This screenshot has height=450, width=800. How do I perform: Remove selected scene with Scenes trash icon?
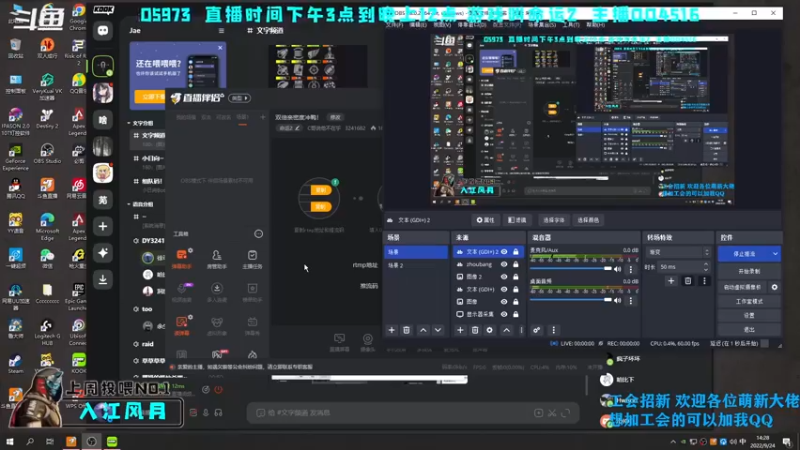[407, 330]
